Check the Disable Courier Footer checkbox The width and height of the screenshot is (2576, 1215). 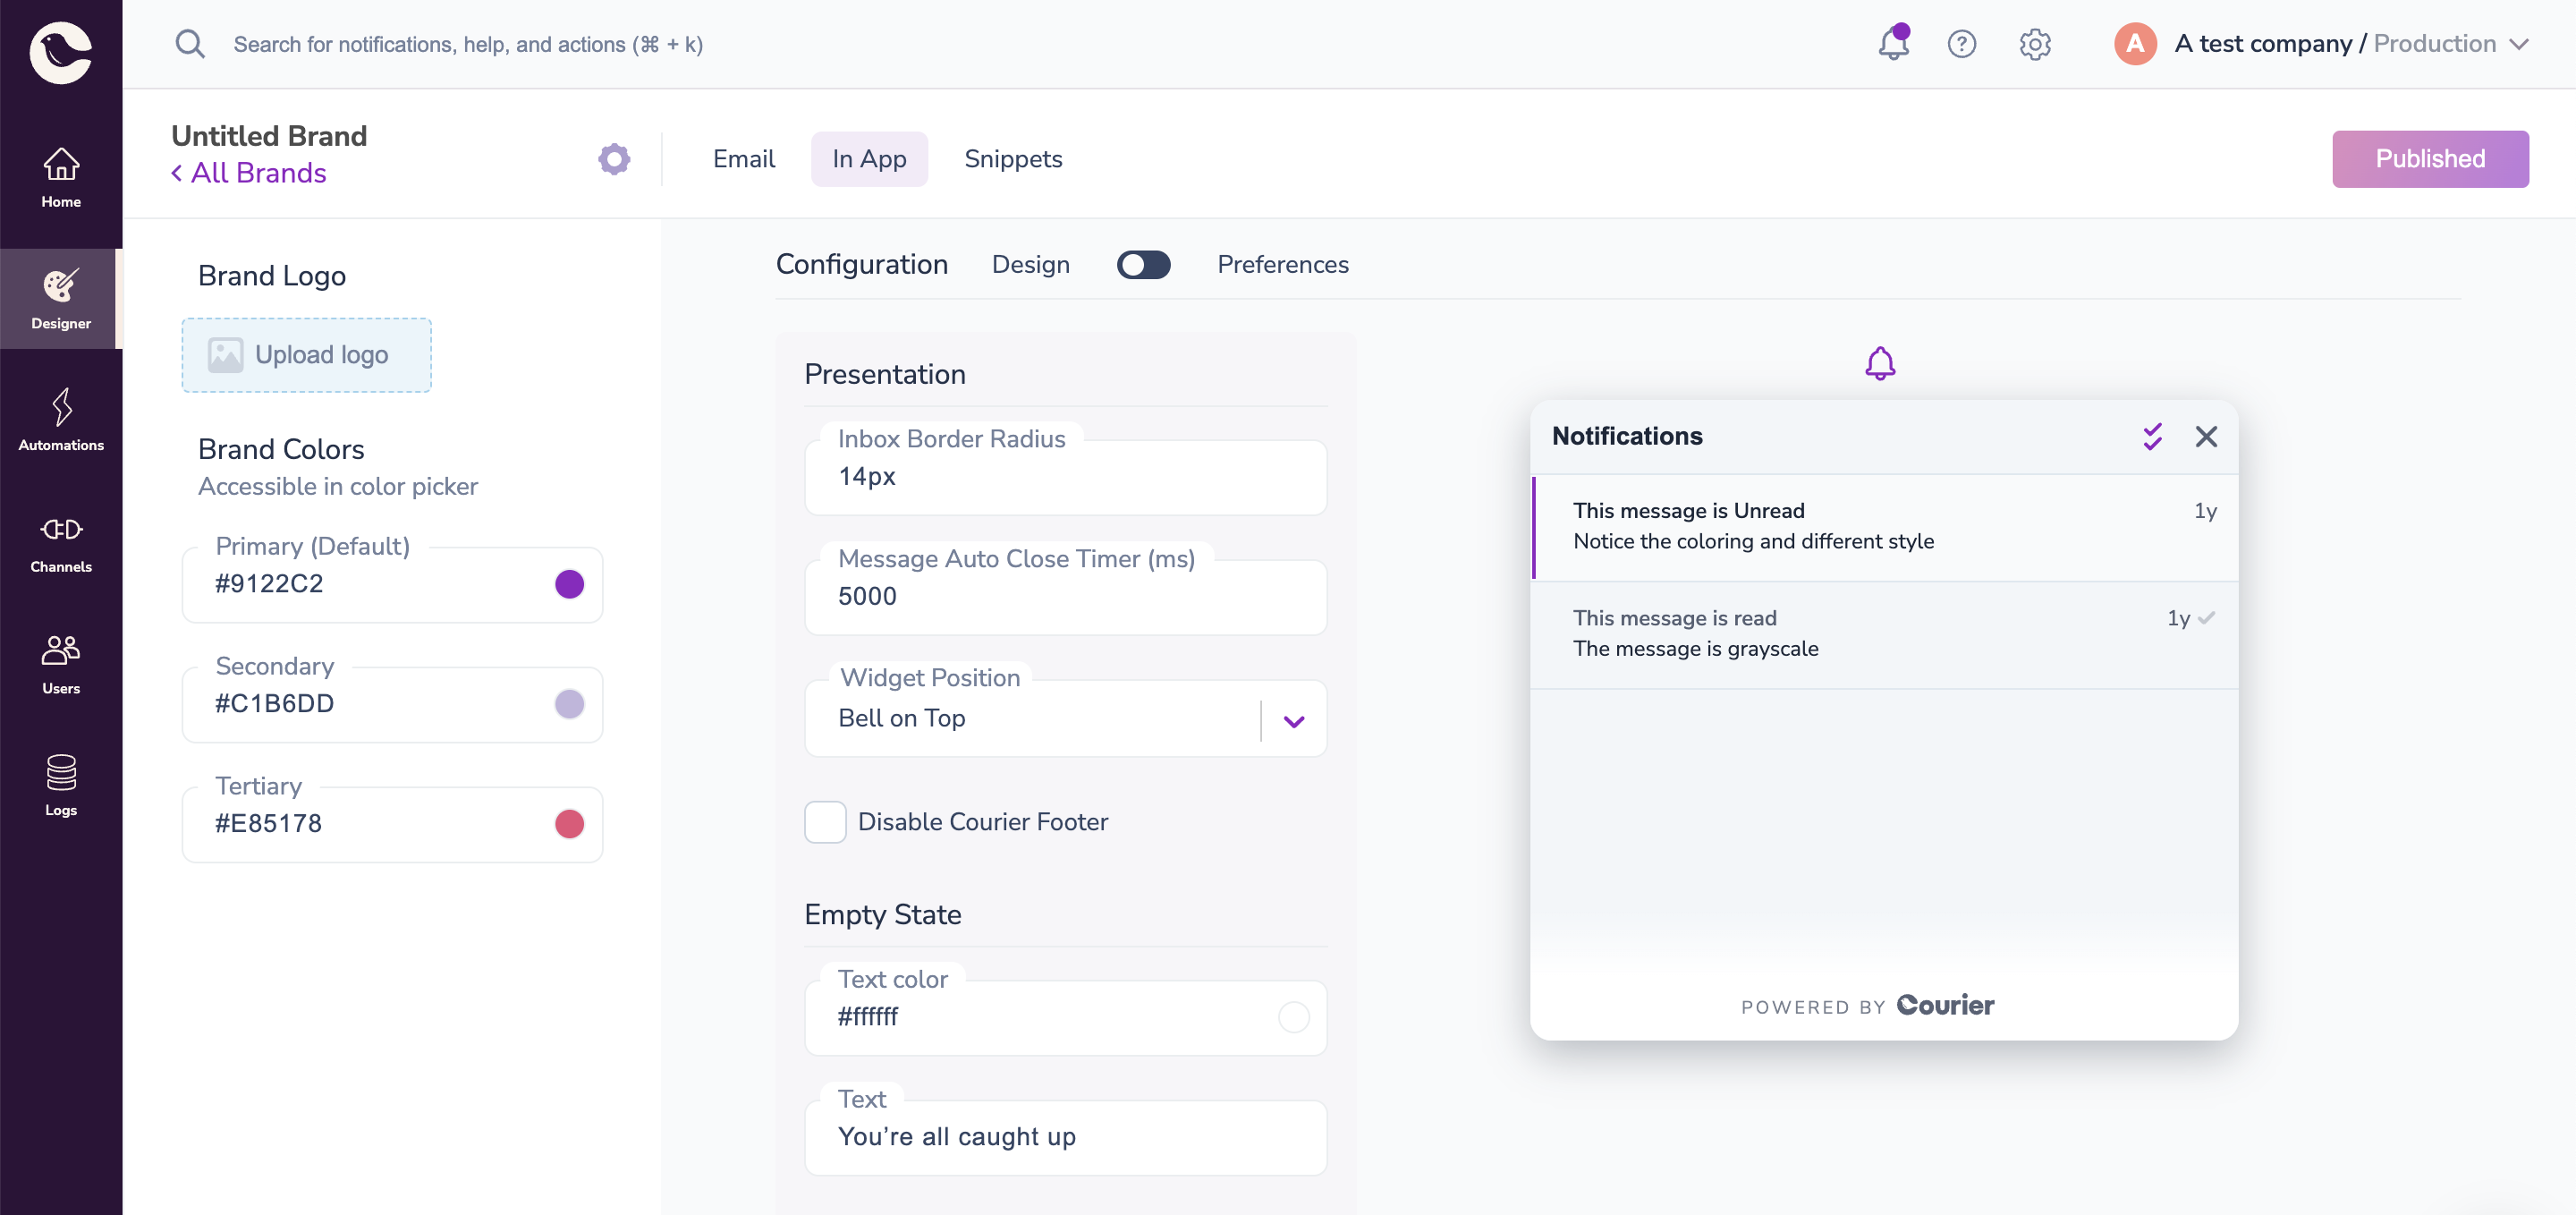coord(825,822)
